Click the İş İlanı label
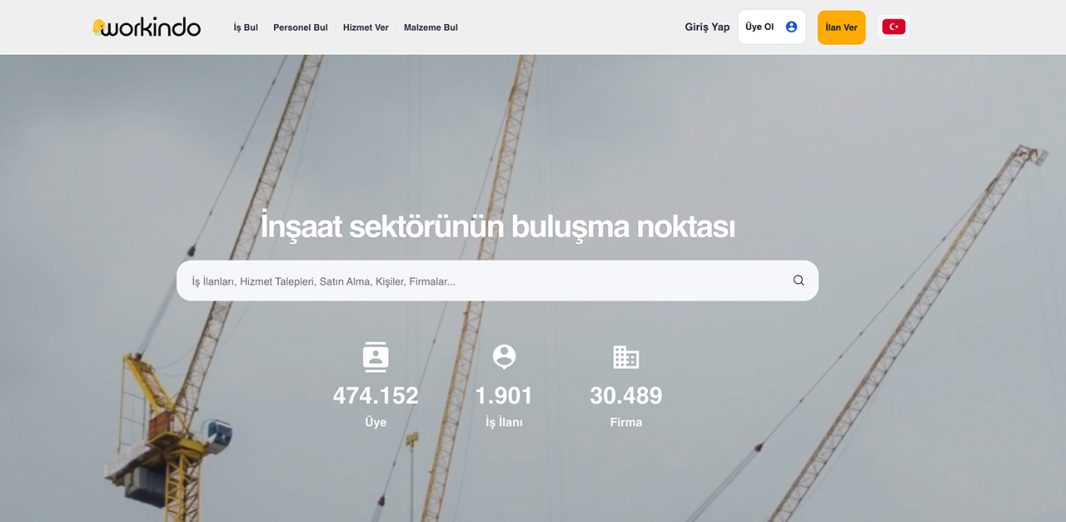1066x522 pixels. [504, 422]
